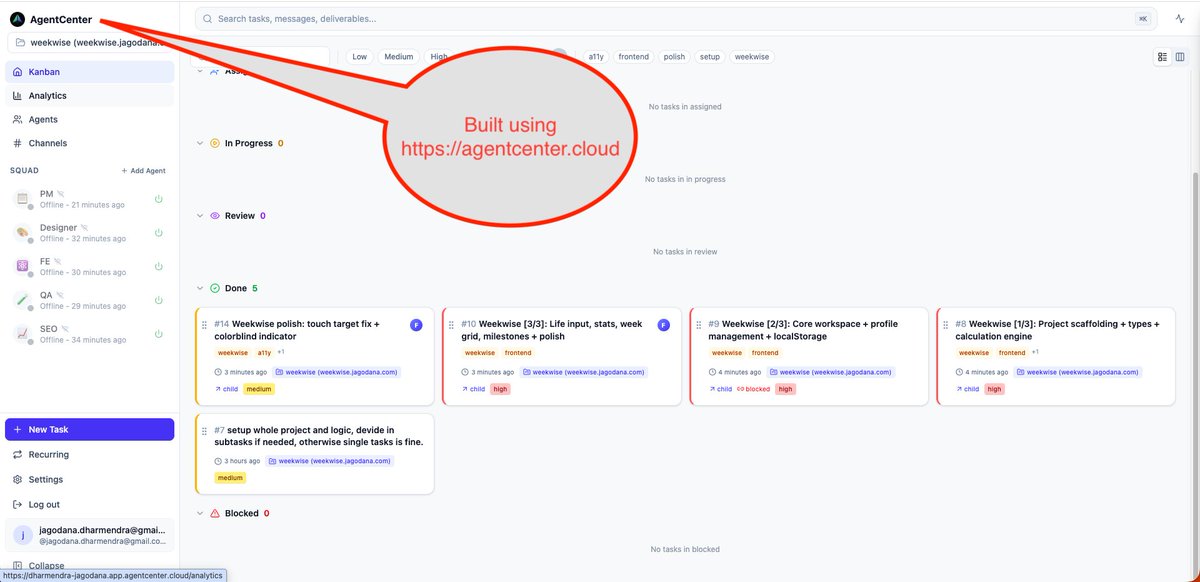Click the 'high' priority badge on task #10
The height and width of the screenshot is (582, 1200).
(x=501, y=389)
